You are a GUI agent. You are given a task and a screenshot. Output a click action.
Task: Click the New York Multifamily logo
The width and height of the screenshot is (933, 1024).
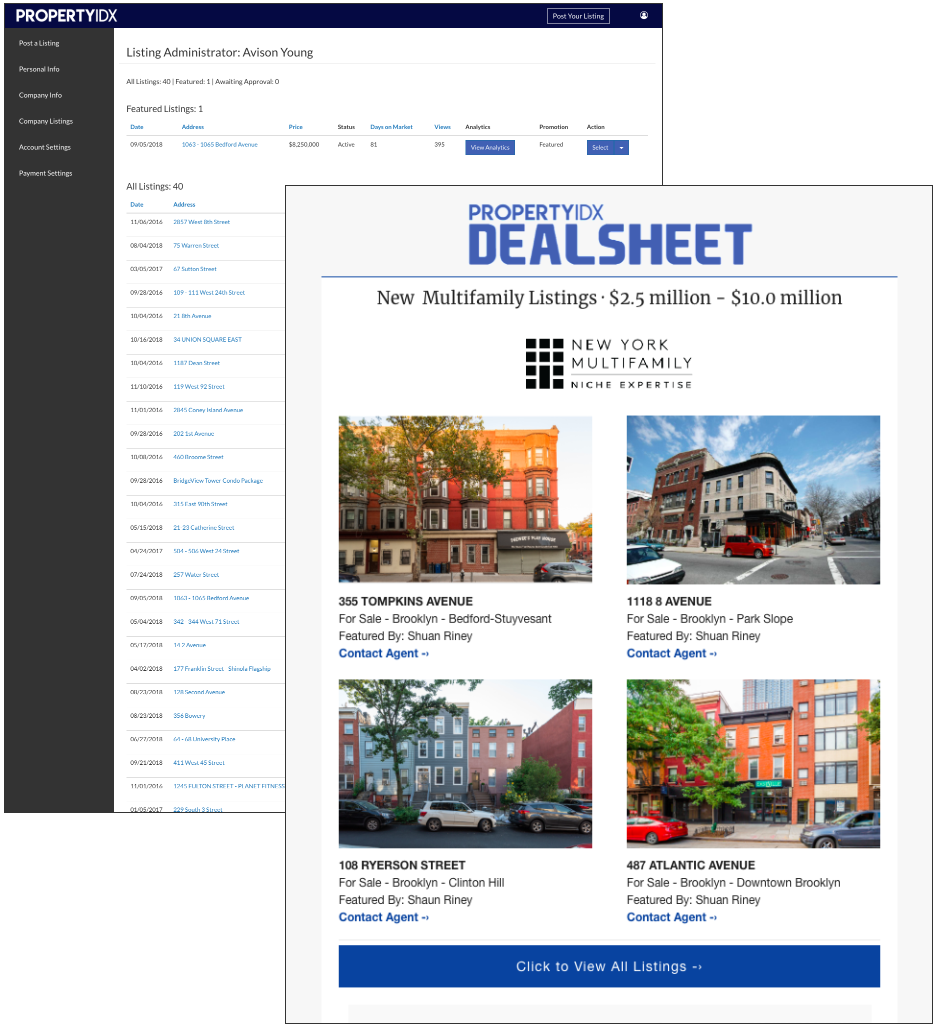coord(609,364)
